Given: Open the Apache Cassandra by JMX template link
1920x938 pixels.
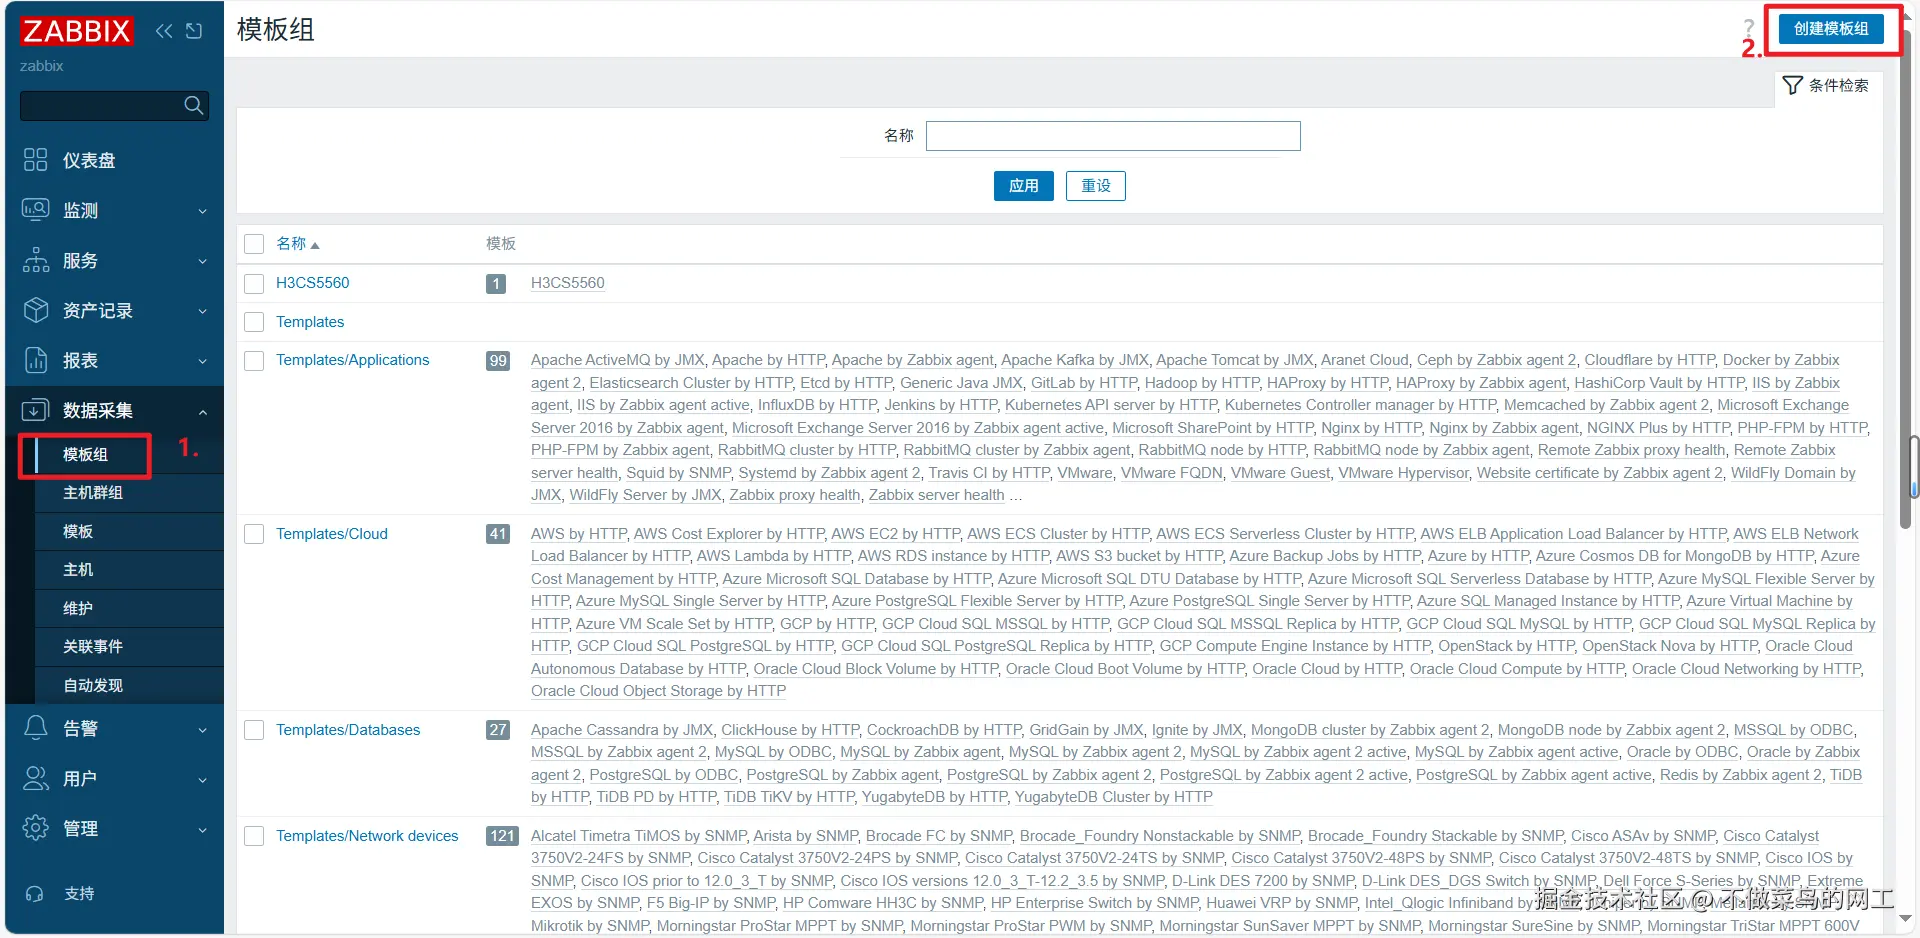Looking at the screenshot, I should pos(622,730).
